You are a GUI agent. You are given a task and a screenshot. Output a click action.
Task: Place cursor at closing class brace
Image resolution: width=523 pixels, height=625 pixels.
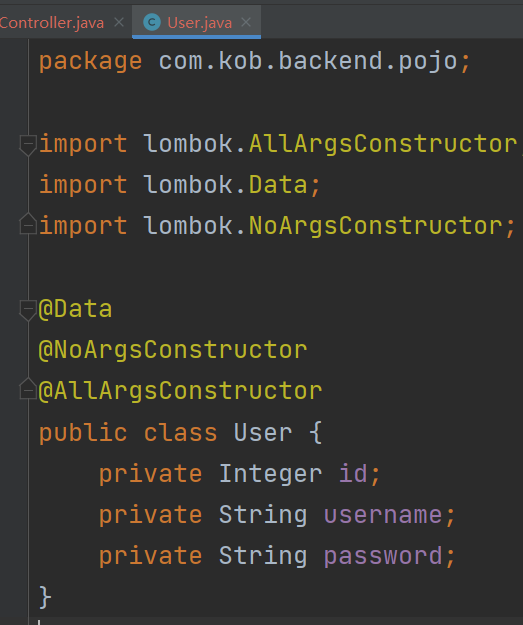coord(45,597)
